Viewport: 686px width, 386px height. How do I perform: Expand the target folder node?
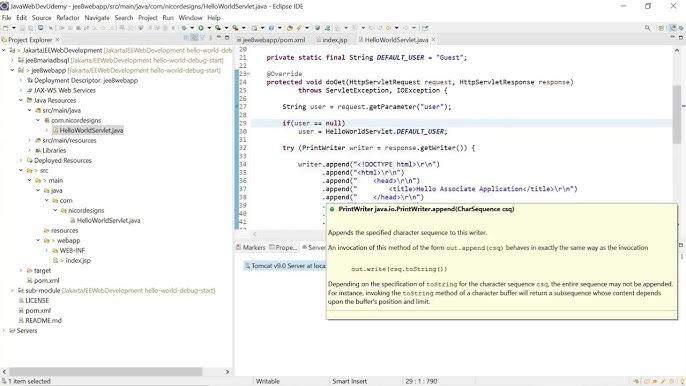(21, 270)
